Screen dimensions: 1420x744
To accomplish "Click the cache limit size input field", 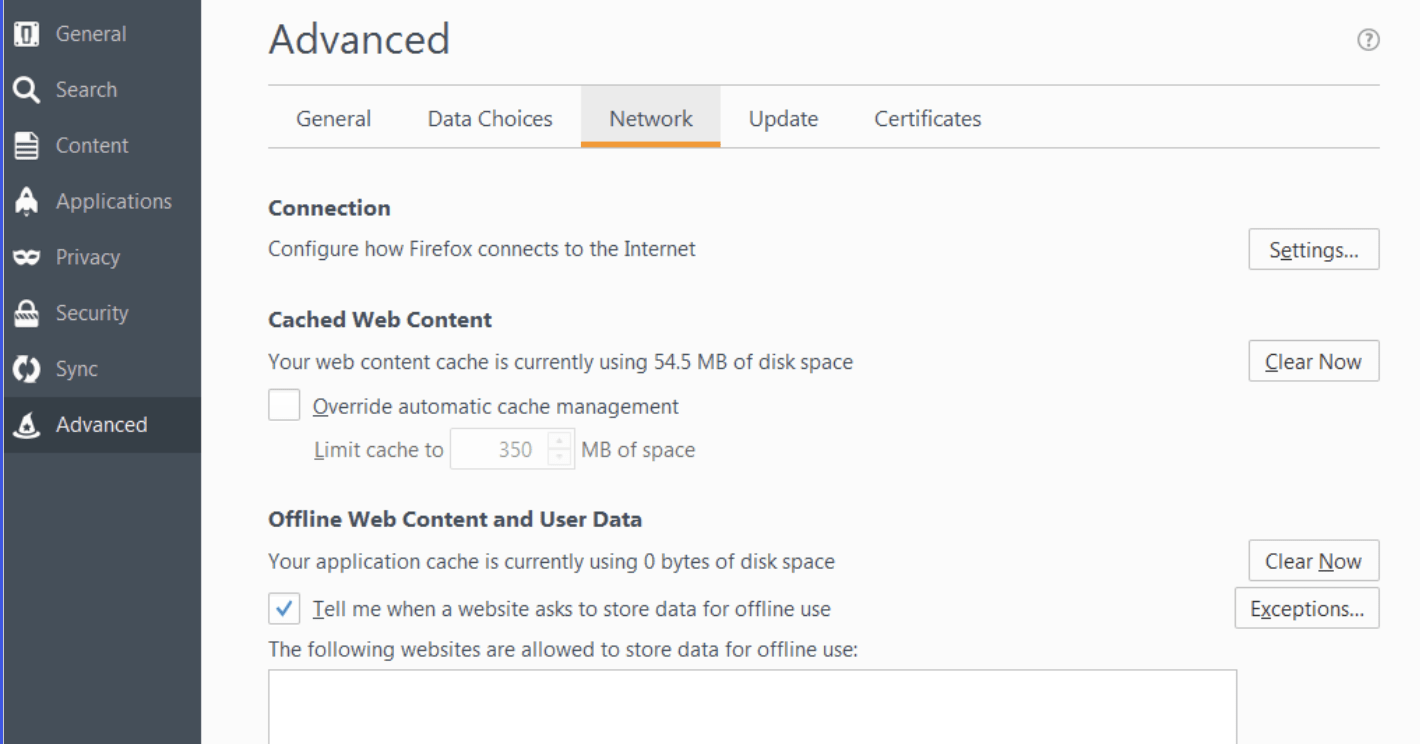I will tap(499, 449).
